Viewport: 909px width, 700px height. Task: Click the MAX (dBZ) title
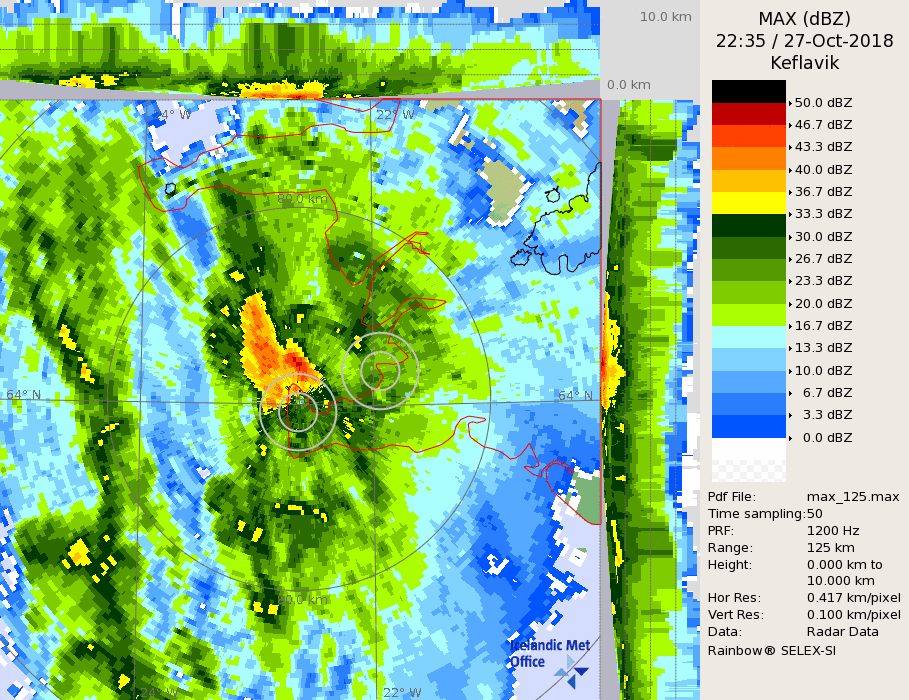pos(804,19)
